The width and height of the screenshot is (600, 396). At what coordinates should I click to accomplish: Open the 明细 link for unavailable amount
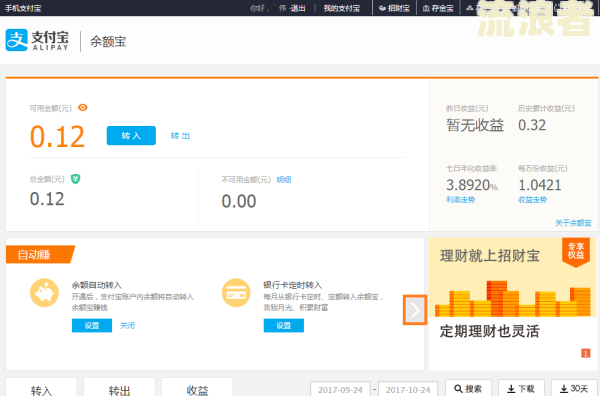pyautogui.click(x=284, y=179)
